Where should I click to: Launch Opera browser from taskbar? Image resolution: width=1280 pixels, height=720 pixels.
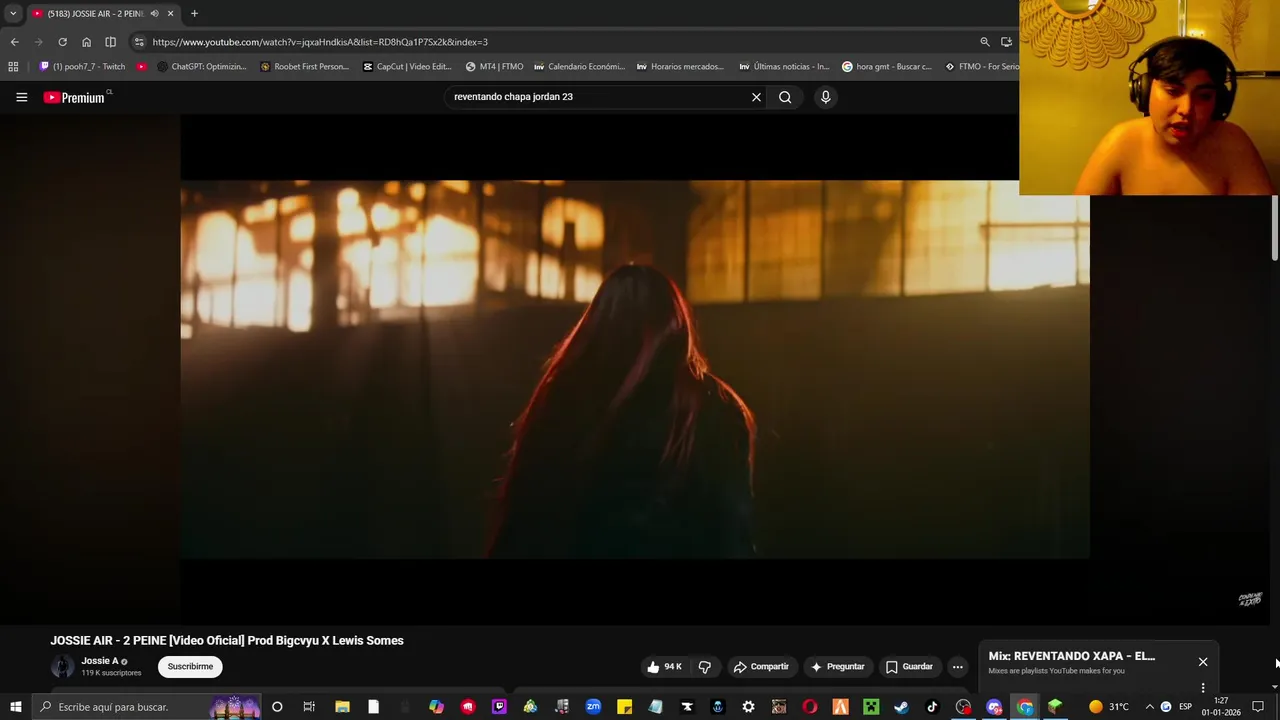(809, 707)
